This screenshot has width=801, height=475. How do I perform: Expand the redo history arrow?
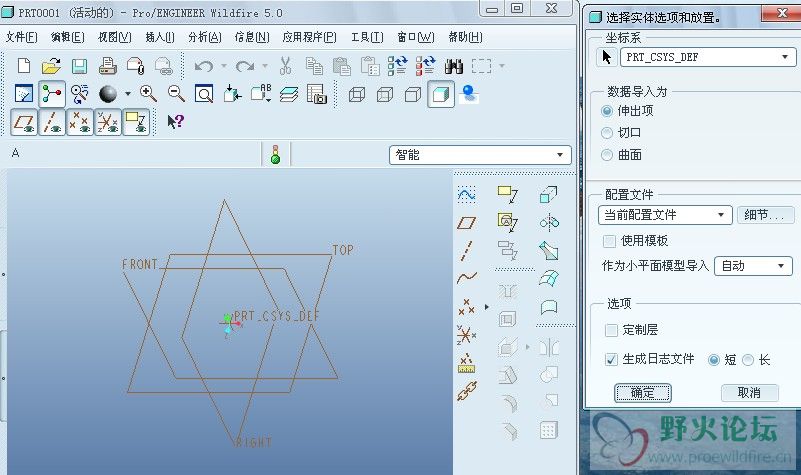pyautogui.click(x=265, y=66)
